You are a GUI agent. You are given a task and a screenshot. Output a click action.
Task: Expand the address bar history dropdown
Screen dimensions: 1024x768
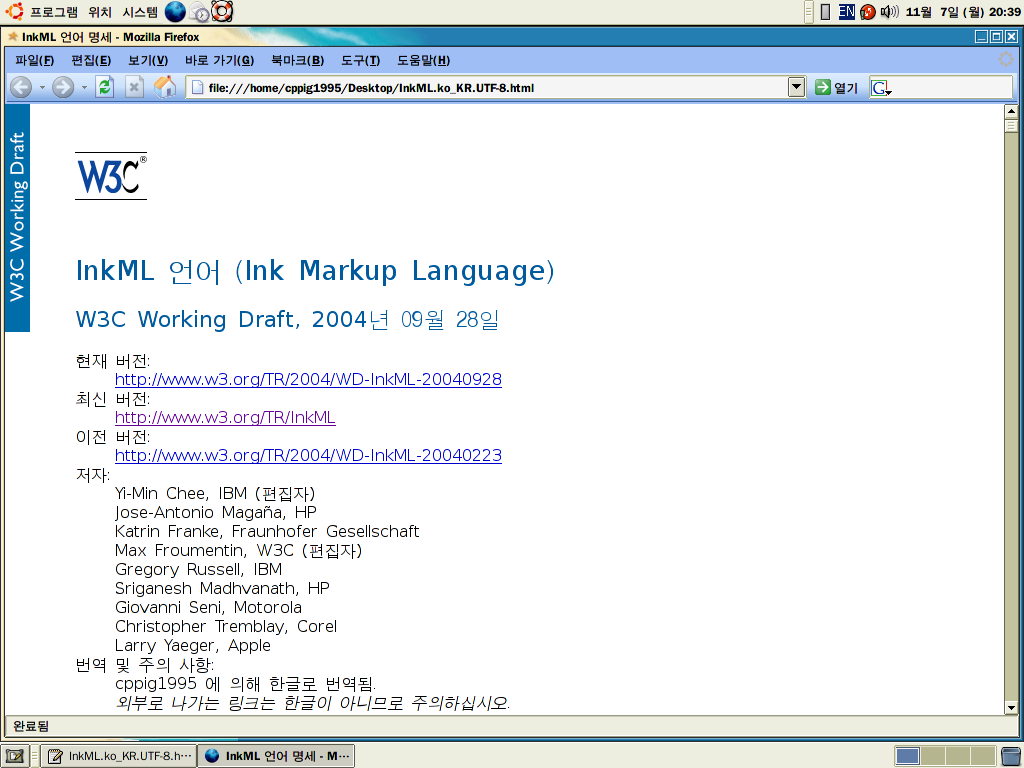click(x=797, y=87)
